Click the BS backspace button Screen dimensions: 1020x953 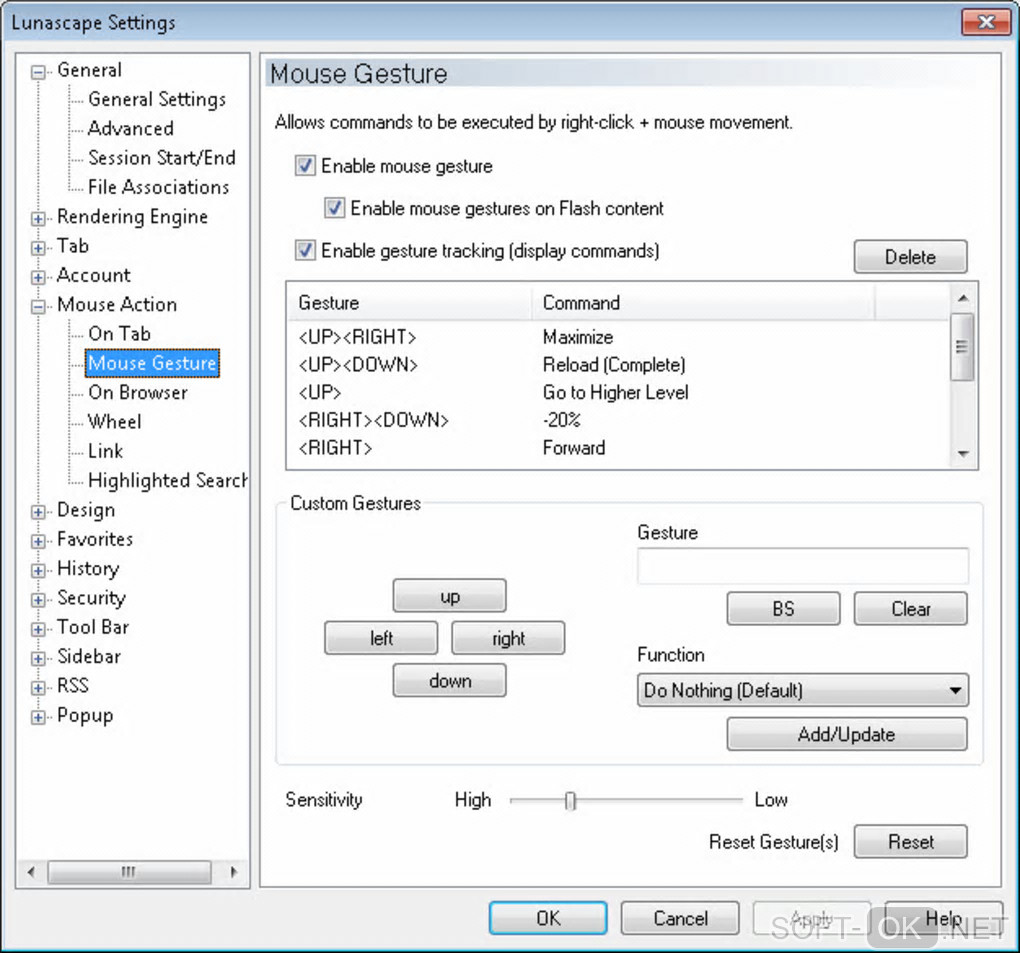tap(783, 609)
